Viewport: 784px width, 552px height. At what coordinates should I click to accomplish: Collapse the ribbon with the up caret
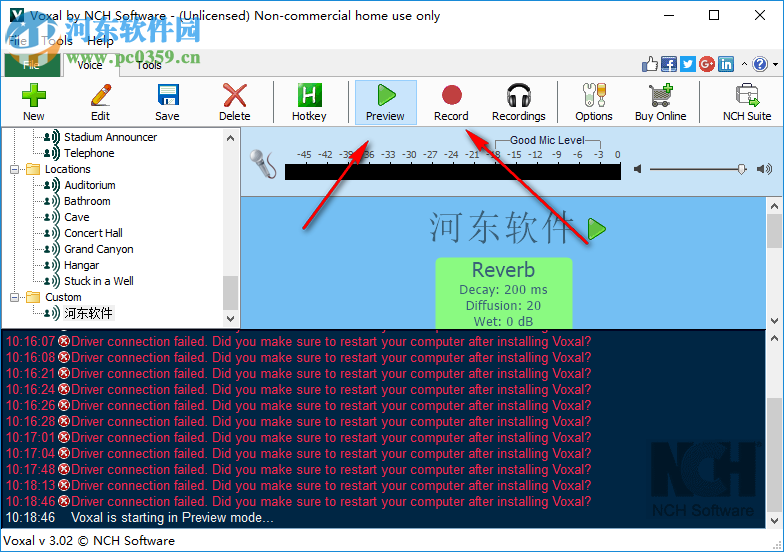click(744, 64)
